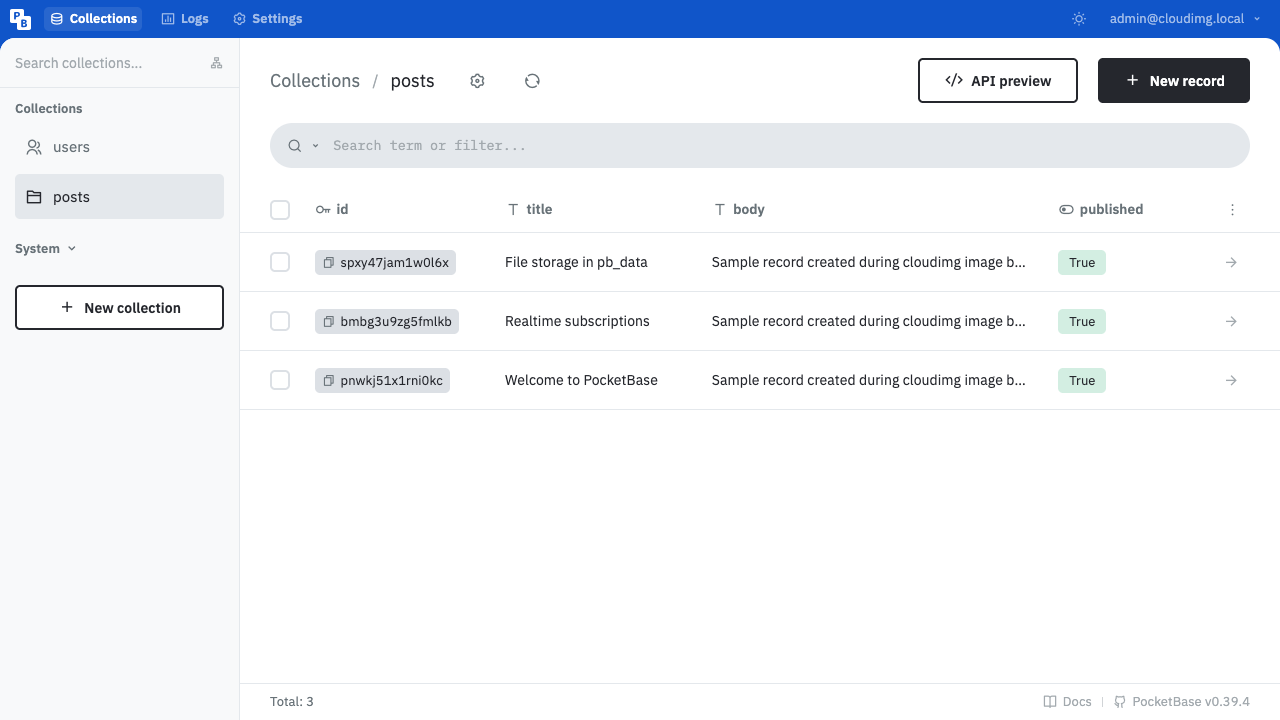Open the Logs tab
The height and width of the screenshot is (720, 1280).
coord(185,19)
